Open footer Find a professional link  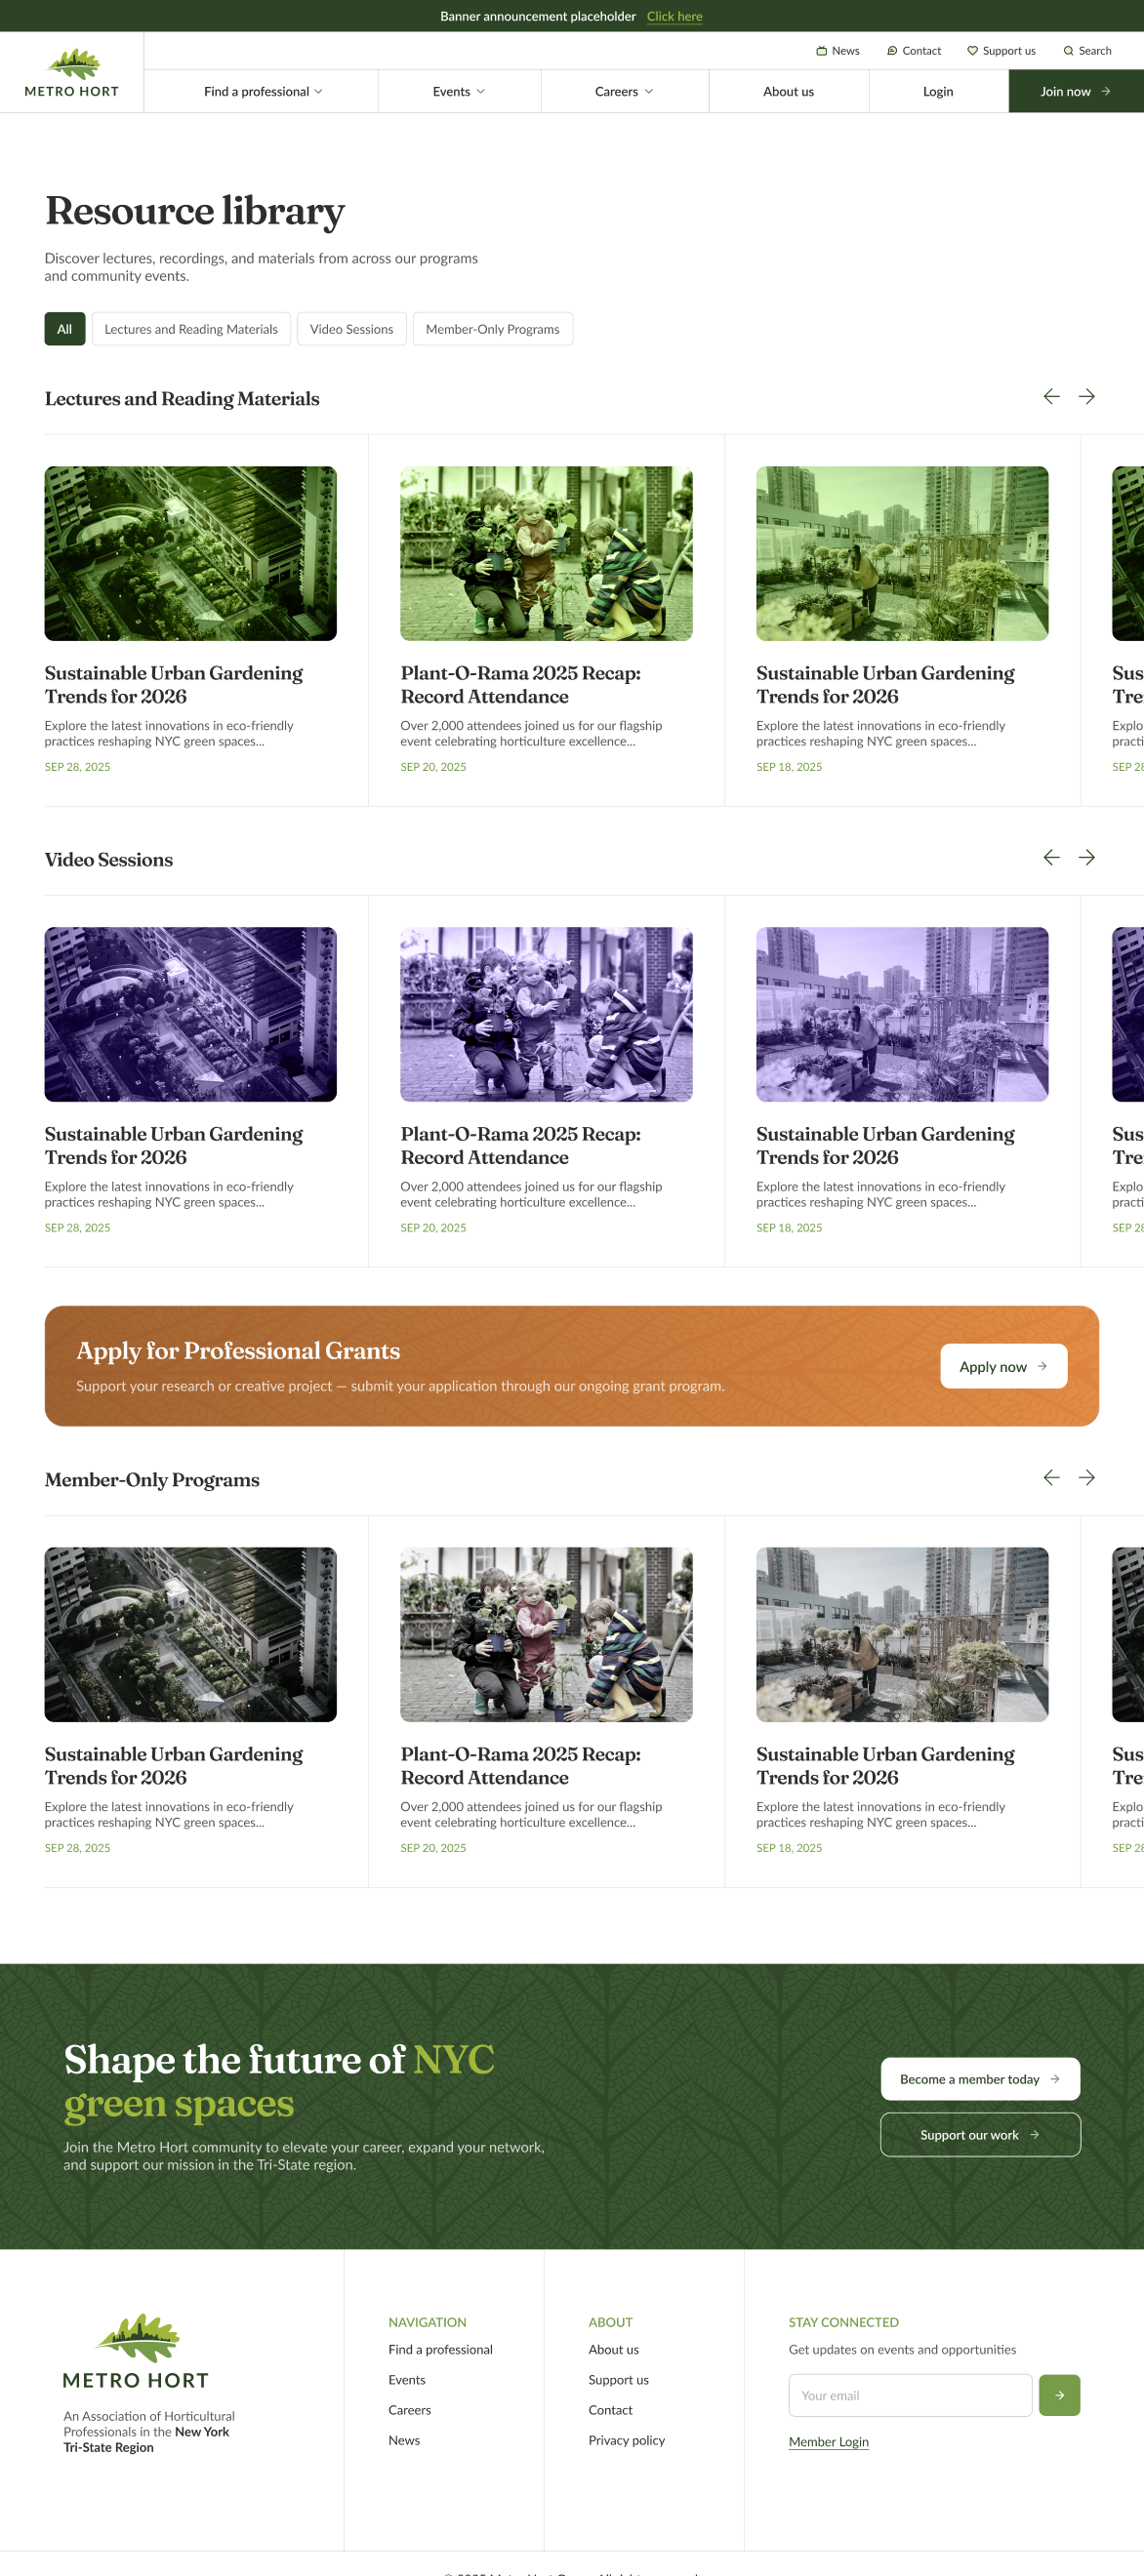440,2350
